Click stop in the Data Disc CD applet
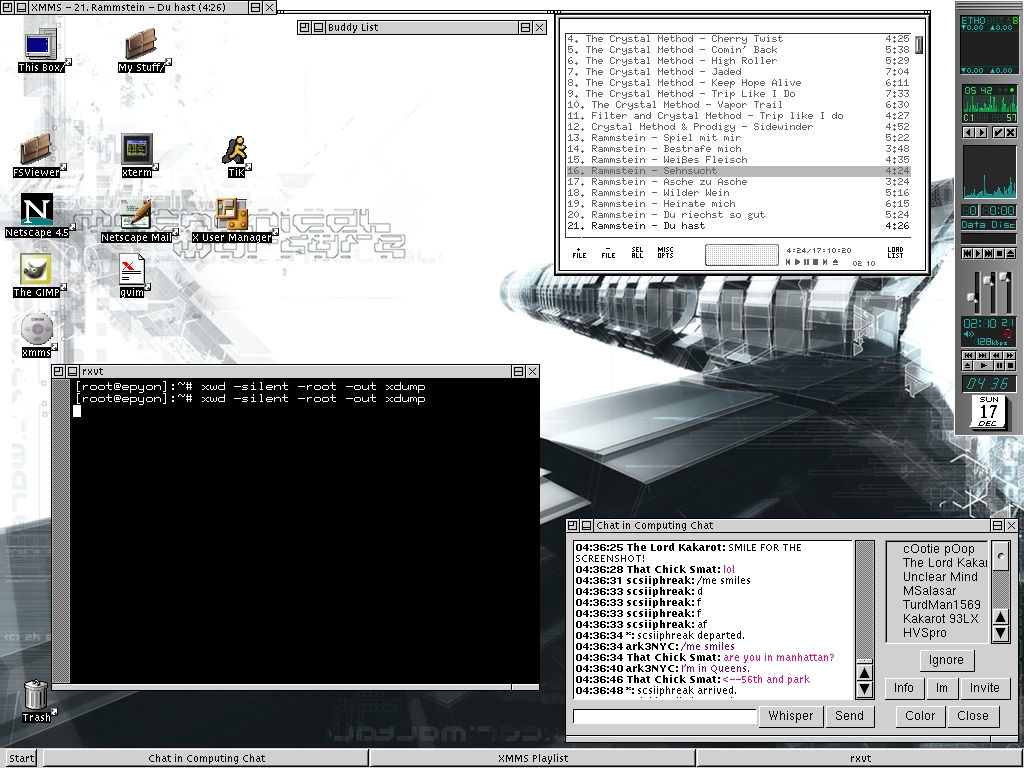Screen dimensions: 1024x768 click(999, 253)
